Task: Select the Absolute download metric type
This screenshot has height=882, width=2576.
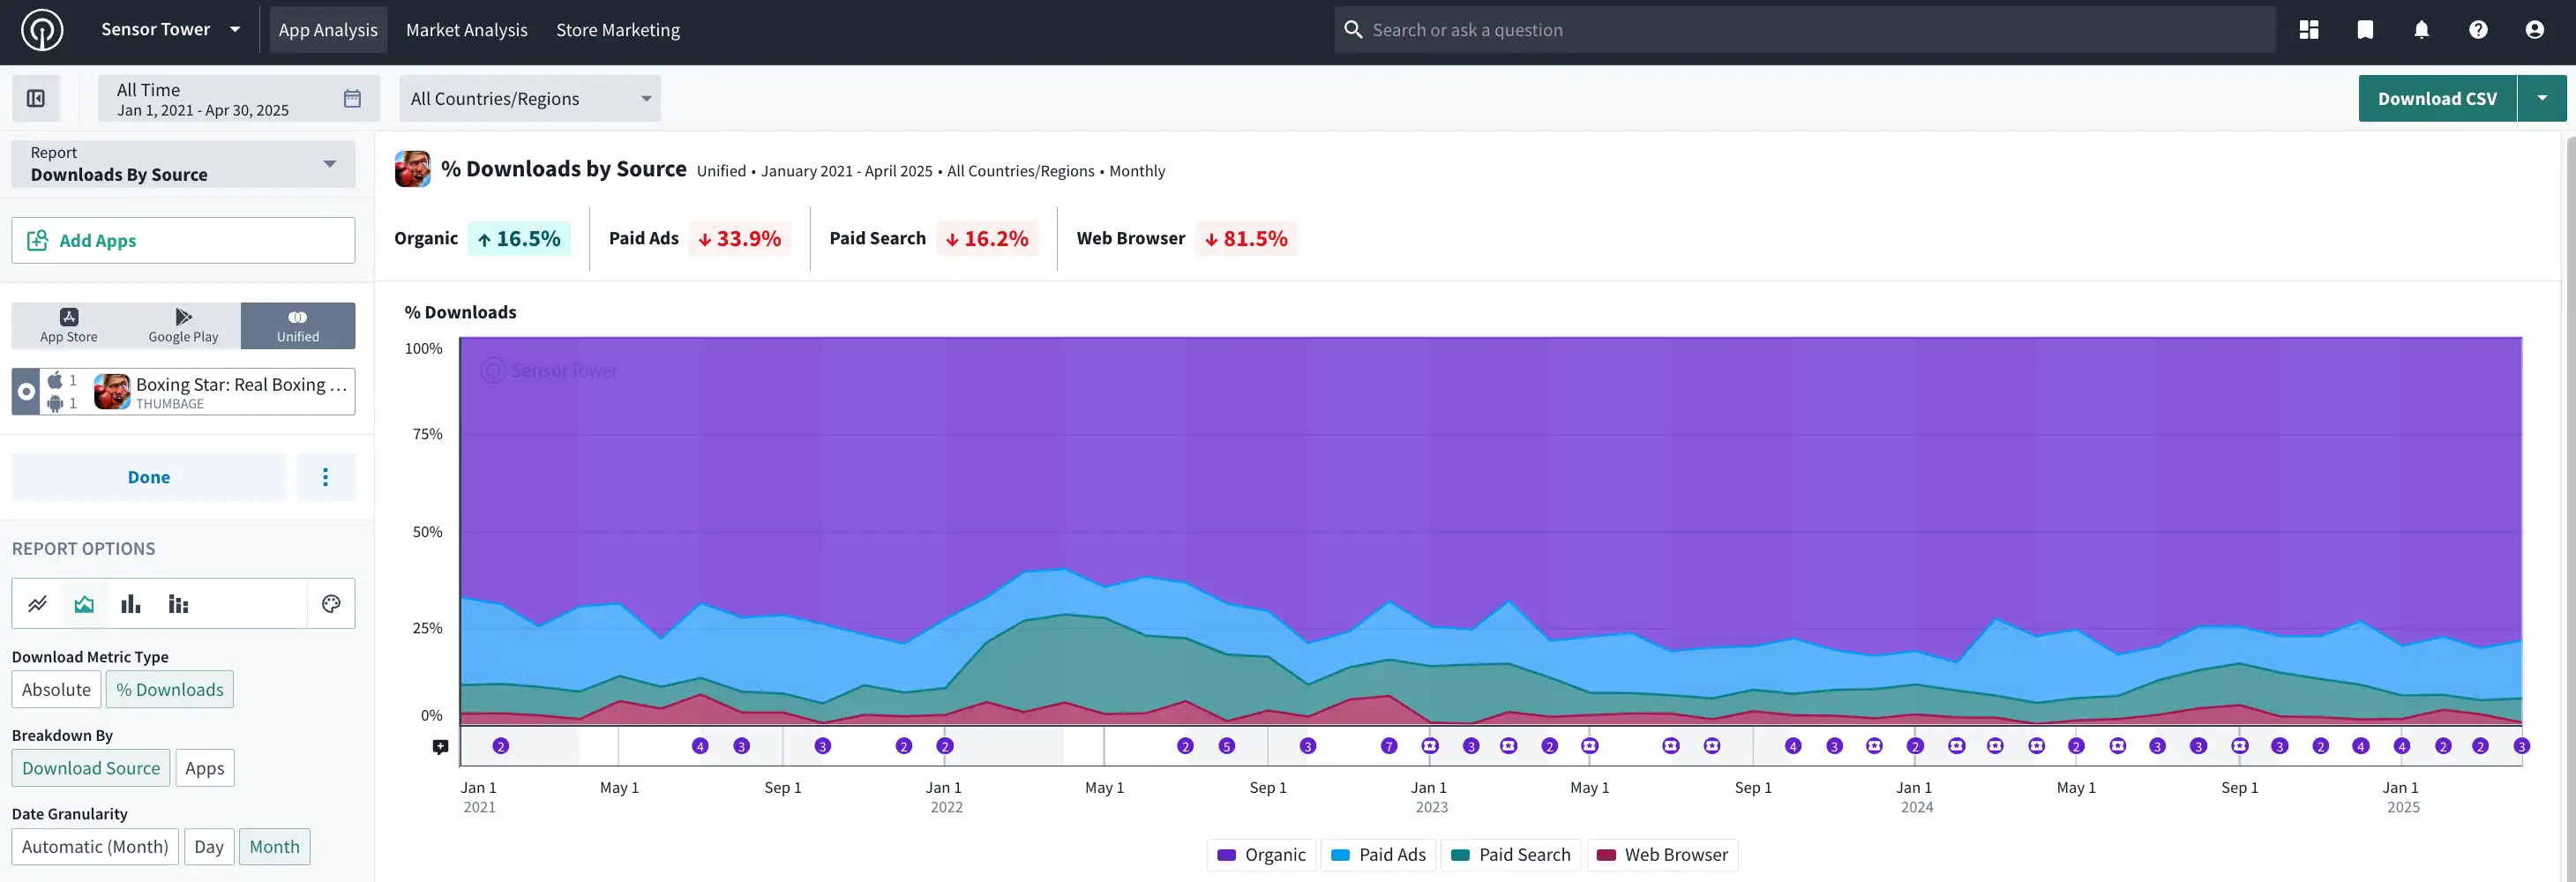Action: tap(56, 689)
